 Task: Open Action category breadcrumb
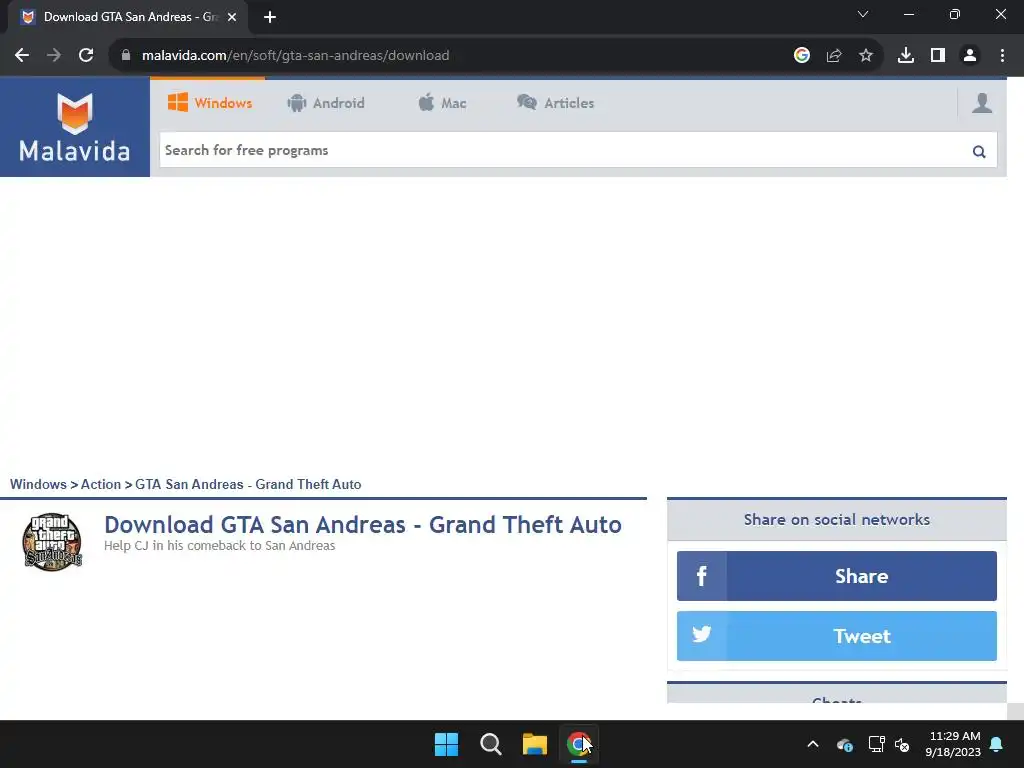click(x=101, y=485)
